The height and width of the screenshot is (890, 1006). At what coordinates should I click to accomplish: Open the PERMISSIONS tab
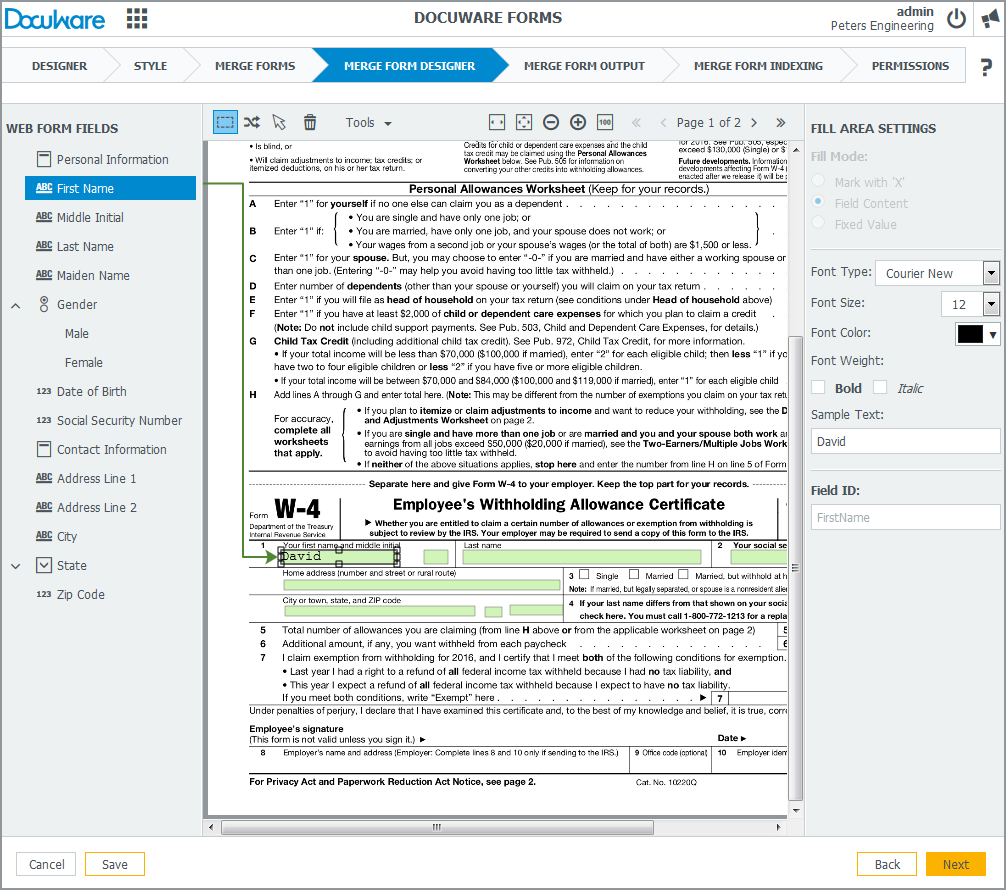tap(910, 65)
